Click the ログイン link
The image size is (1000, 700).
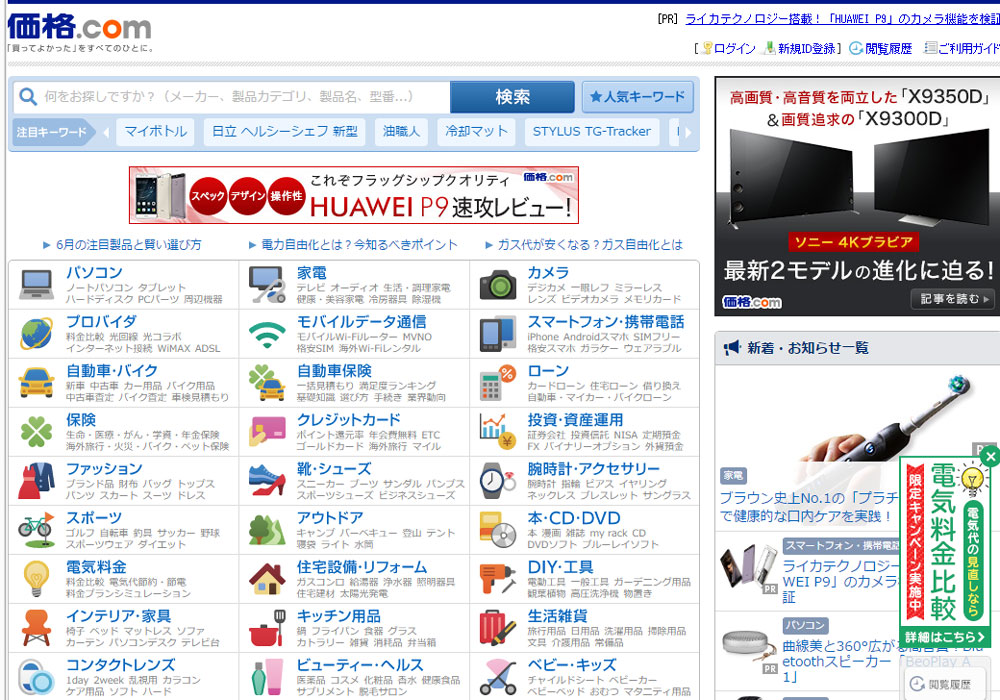[734, 48]
